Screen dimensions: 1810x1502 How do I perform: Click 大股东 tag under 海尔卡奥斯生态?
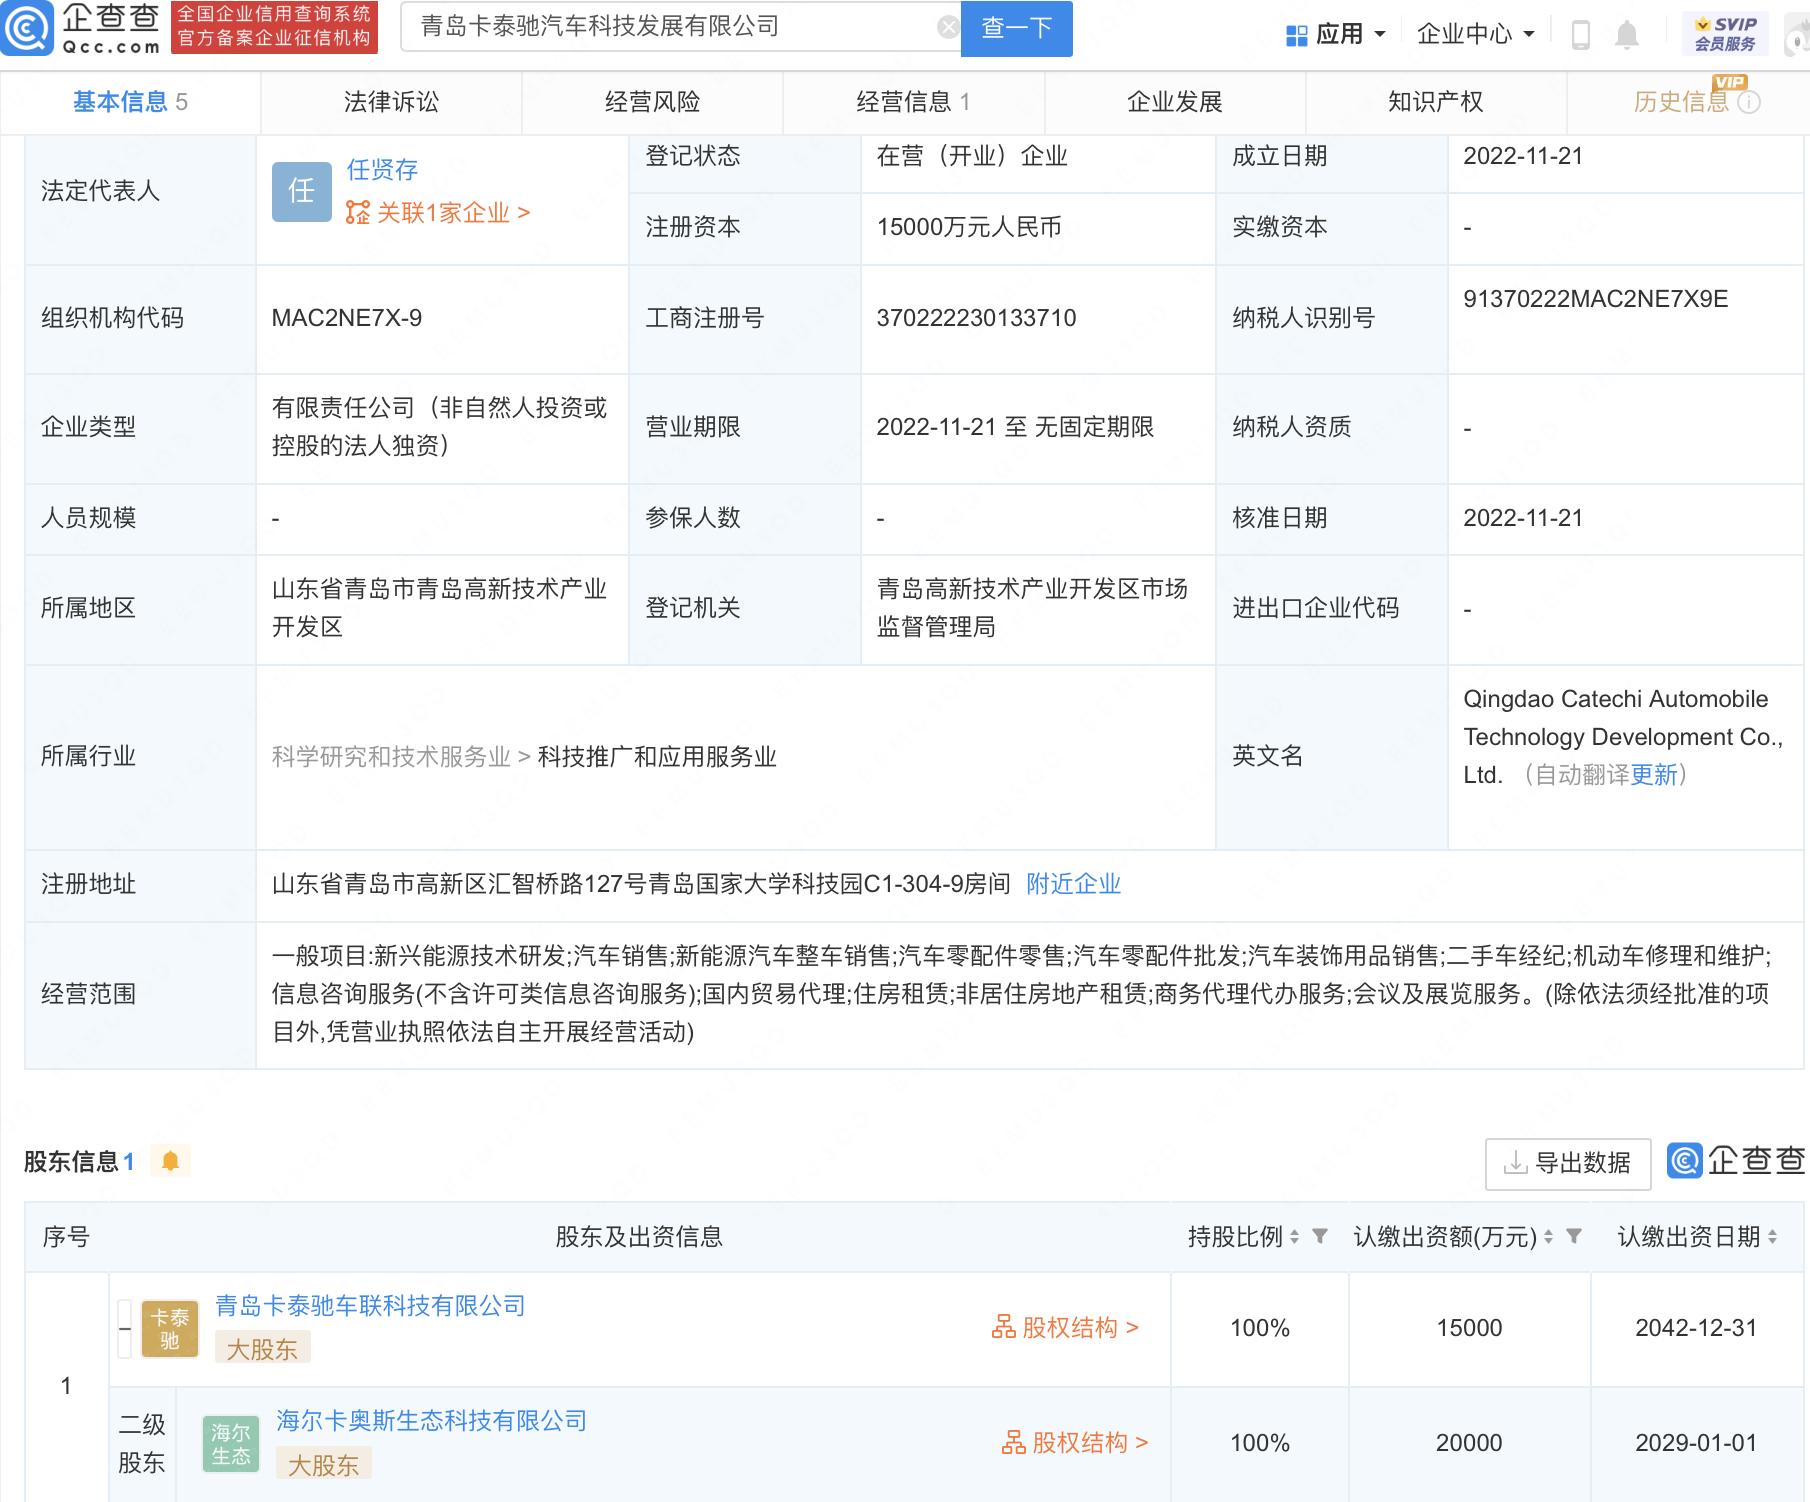tap(323, 1465)
